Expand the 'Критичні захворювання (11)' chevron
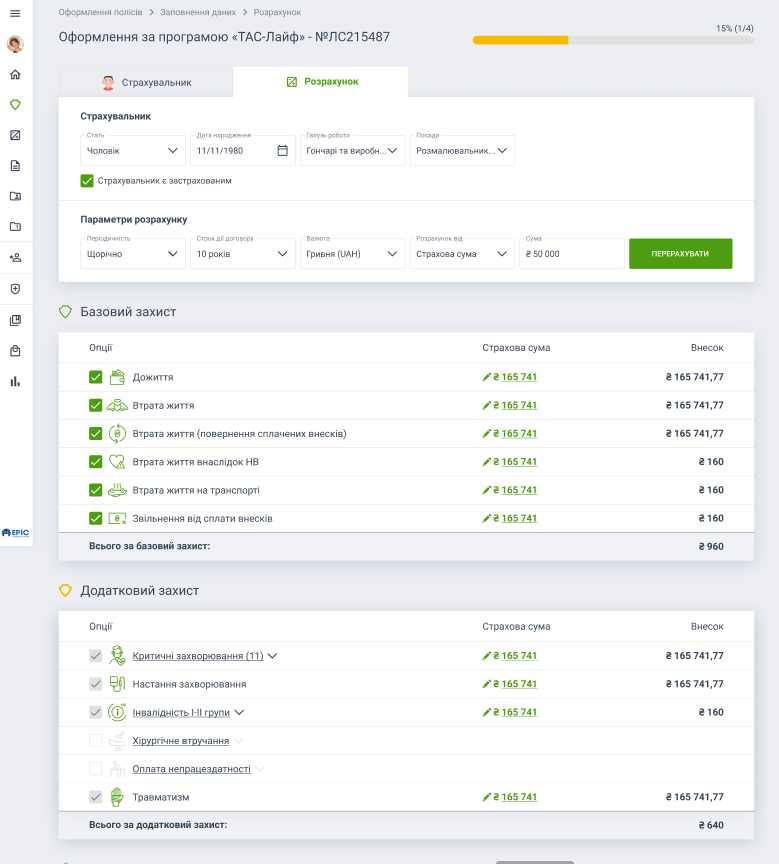Screen dimensions: 779x864 click(x=272, y=656)
